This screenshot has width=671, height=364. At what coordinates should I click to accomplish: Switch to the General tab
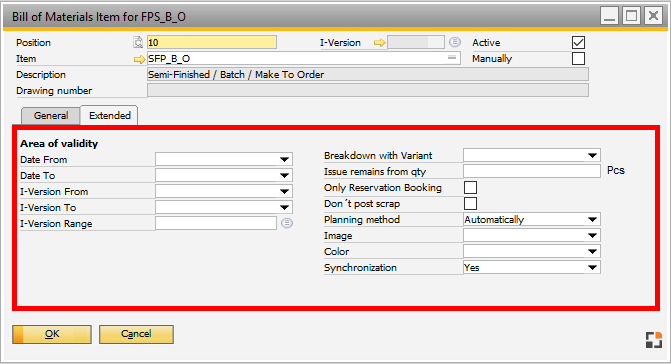tap(51, 116)
